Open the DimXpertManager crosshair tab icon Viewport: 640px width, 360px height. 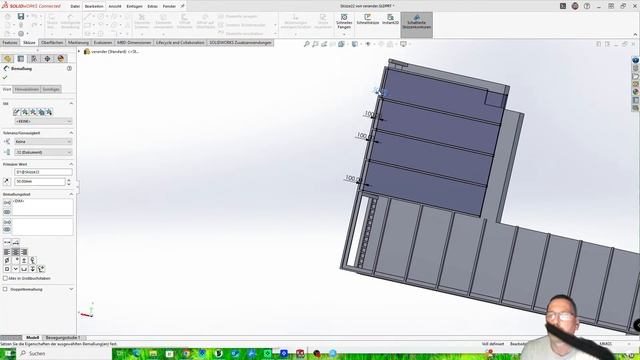pos(47,59)
